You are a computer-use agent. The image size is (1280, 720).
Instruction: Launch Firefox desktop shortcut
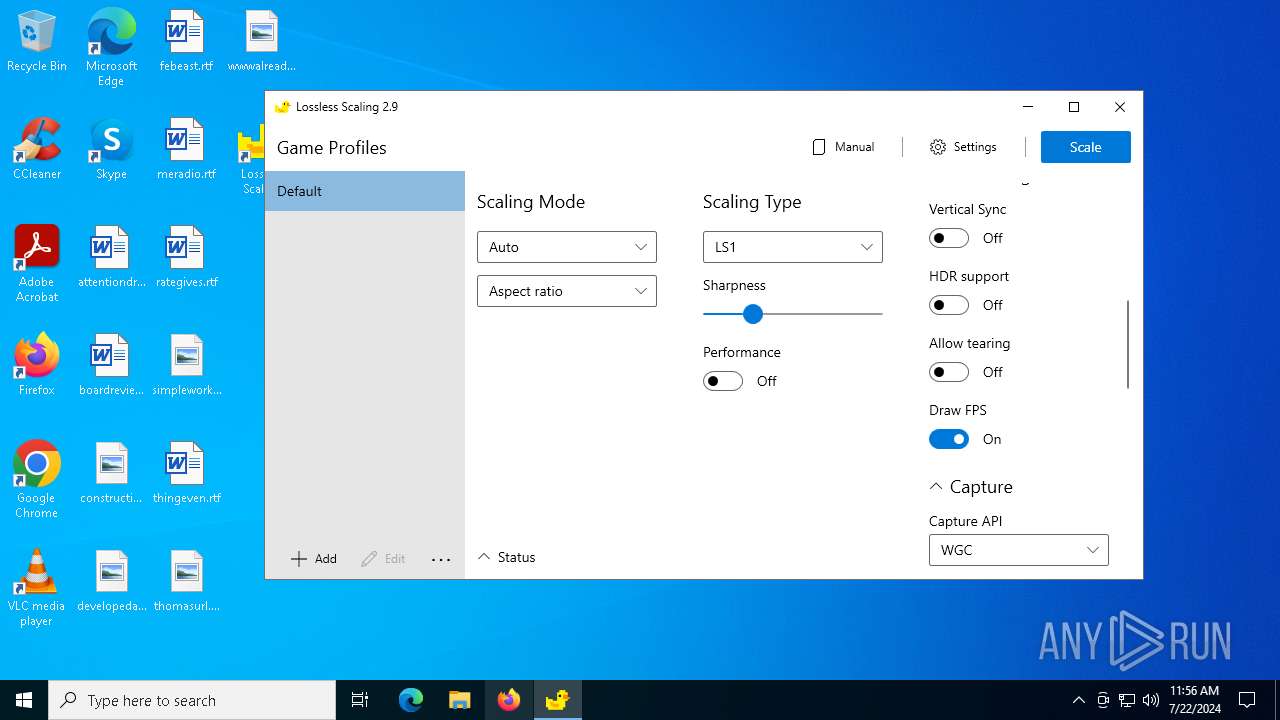[x=37, y=366]
